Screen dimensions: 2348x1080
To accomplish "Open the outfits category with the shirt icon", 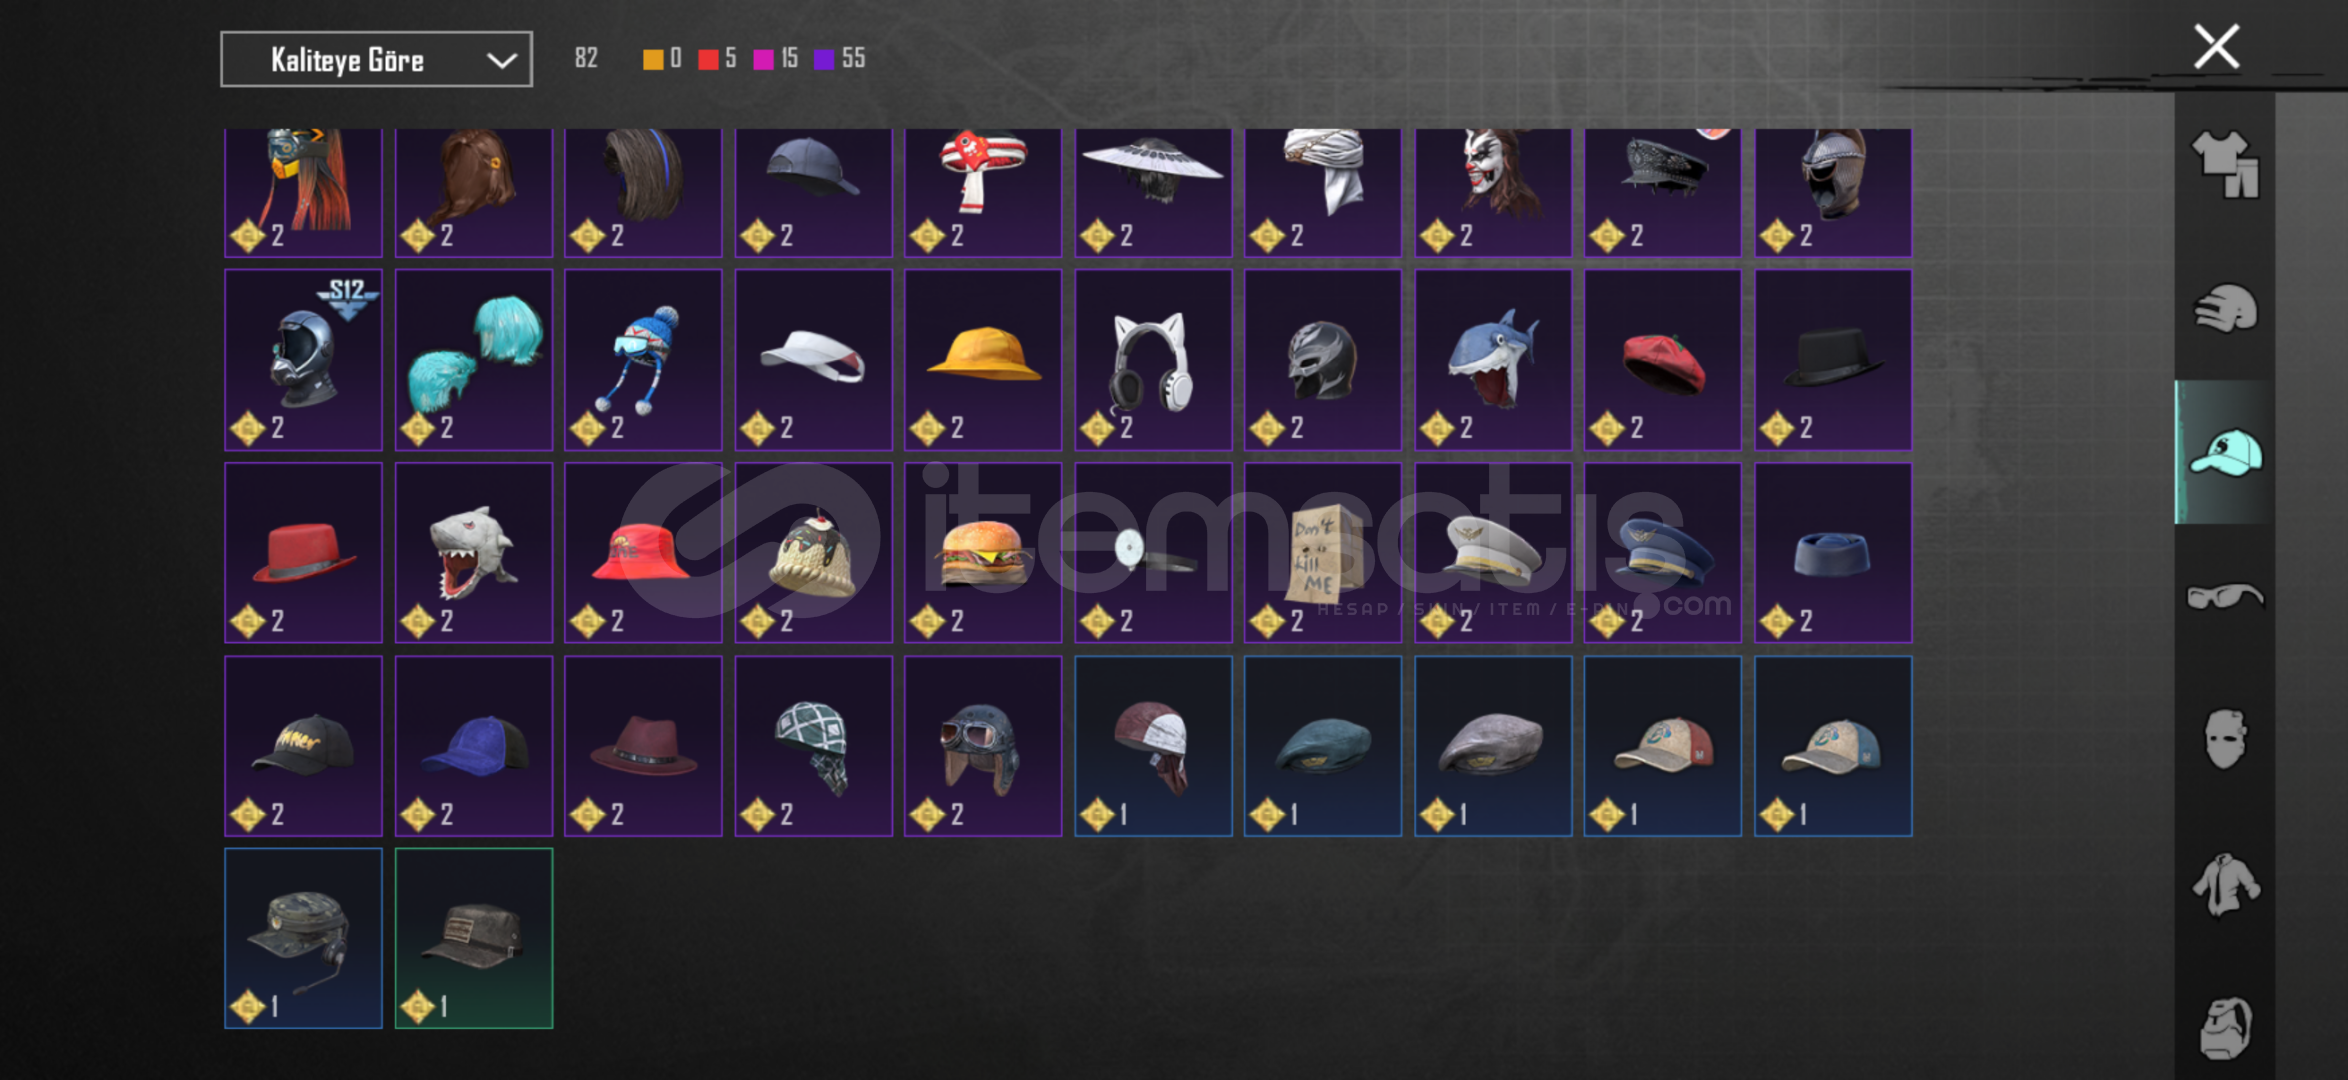I will 2225,165.
